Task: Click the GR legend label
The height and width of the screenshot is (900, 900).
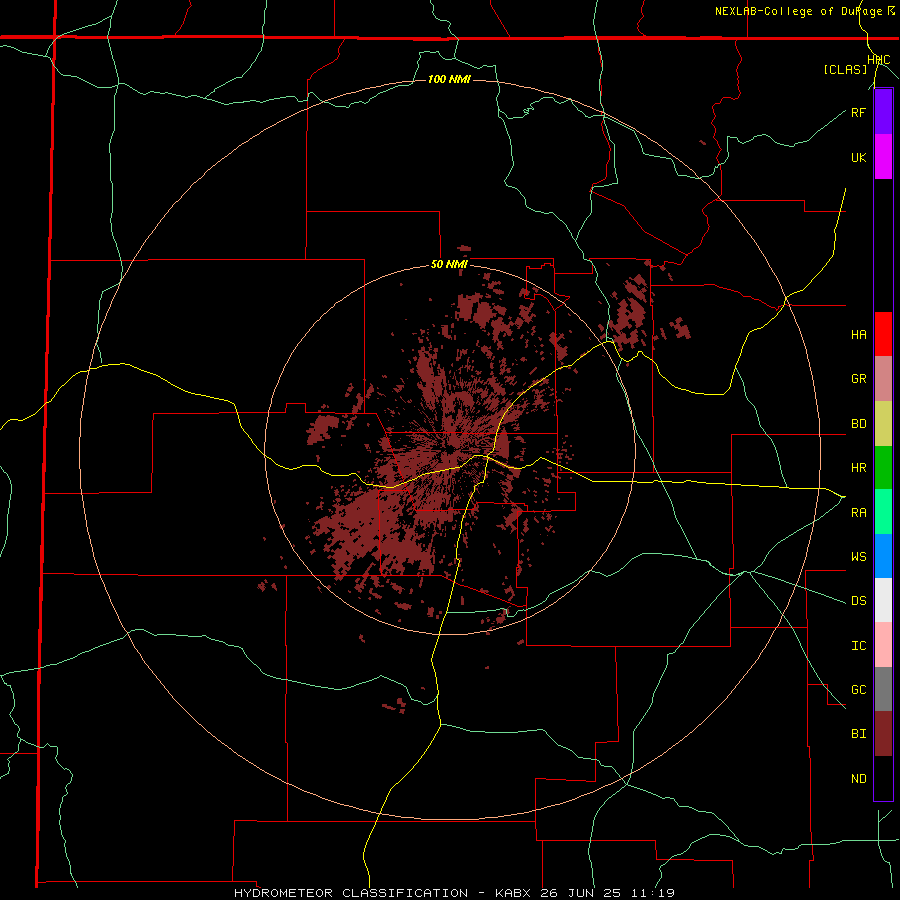Action: click(x=858, y=379)
